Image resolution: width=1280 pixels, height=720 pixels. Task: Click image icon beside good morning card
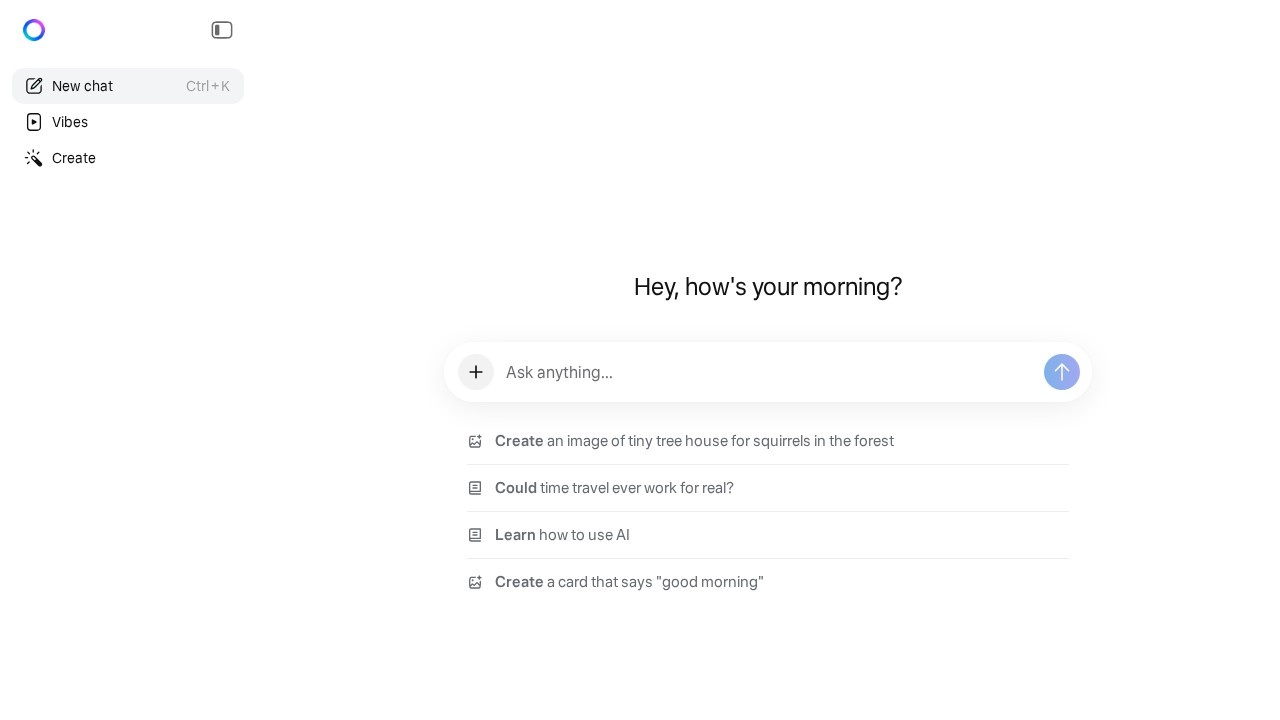click(475, 582)
